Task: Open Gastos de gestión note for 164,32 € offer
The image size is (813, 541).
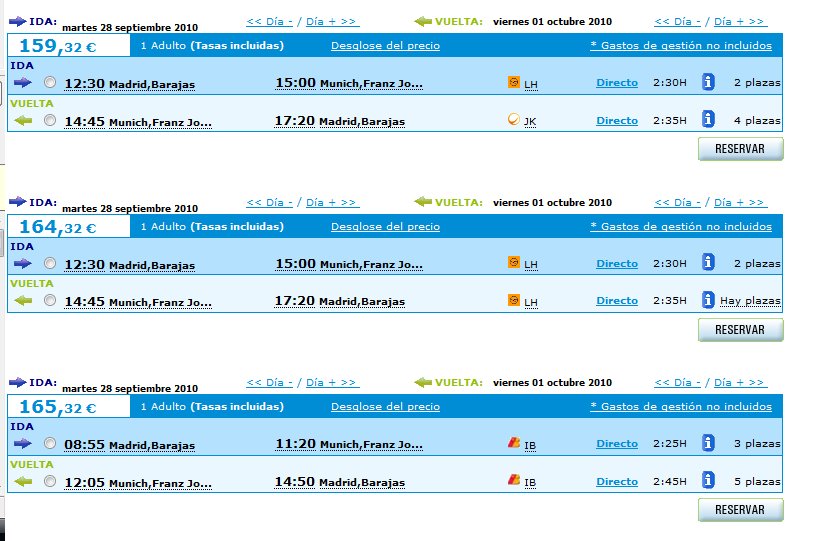Action: click(x=681, y=227)
